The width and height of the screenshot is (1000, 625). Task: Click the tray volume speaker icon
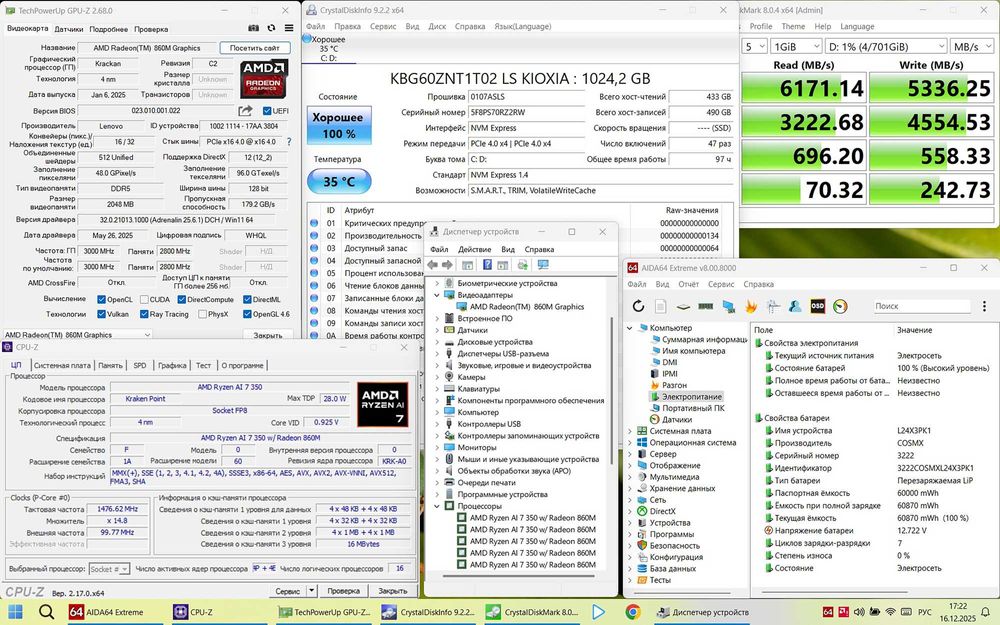tap(859, 612)
